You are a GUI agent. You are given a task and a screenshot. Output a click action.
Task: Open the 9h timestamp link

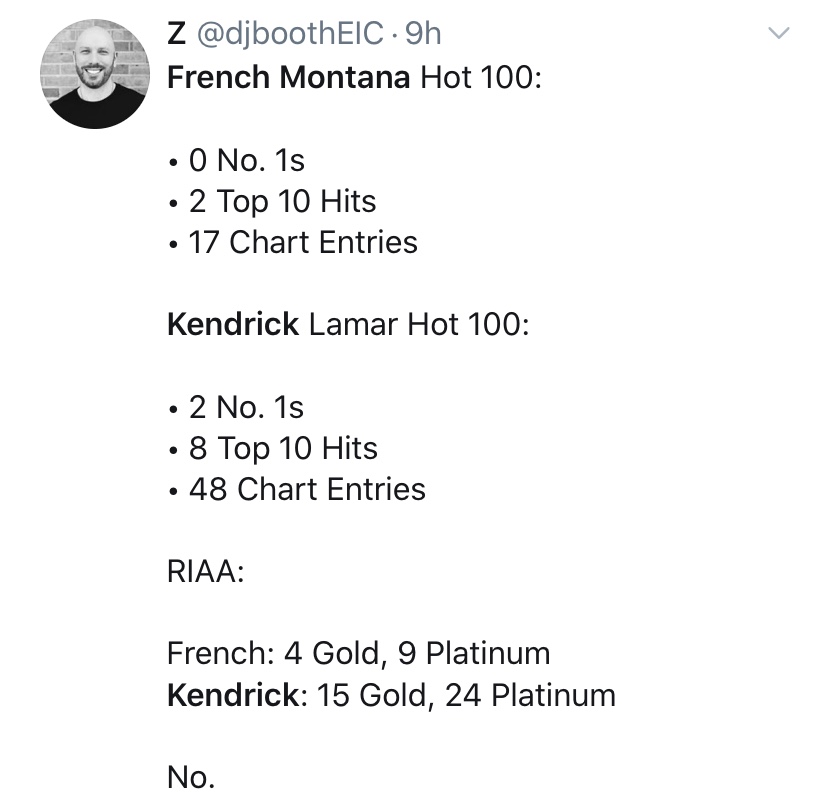tap(422, 33)
